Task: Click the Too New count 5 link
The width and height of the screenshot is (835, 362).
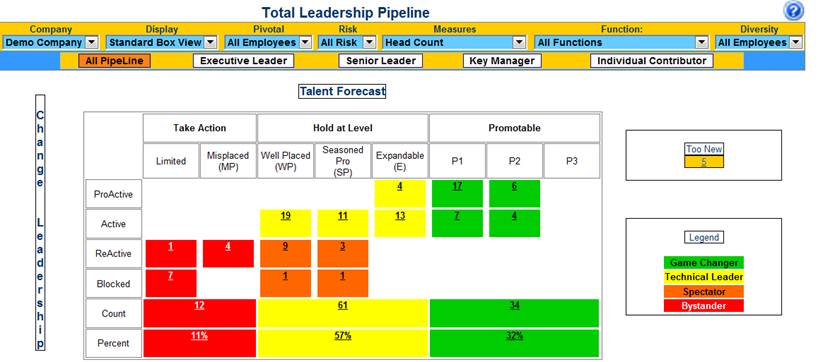Action: point(704,162)
